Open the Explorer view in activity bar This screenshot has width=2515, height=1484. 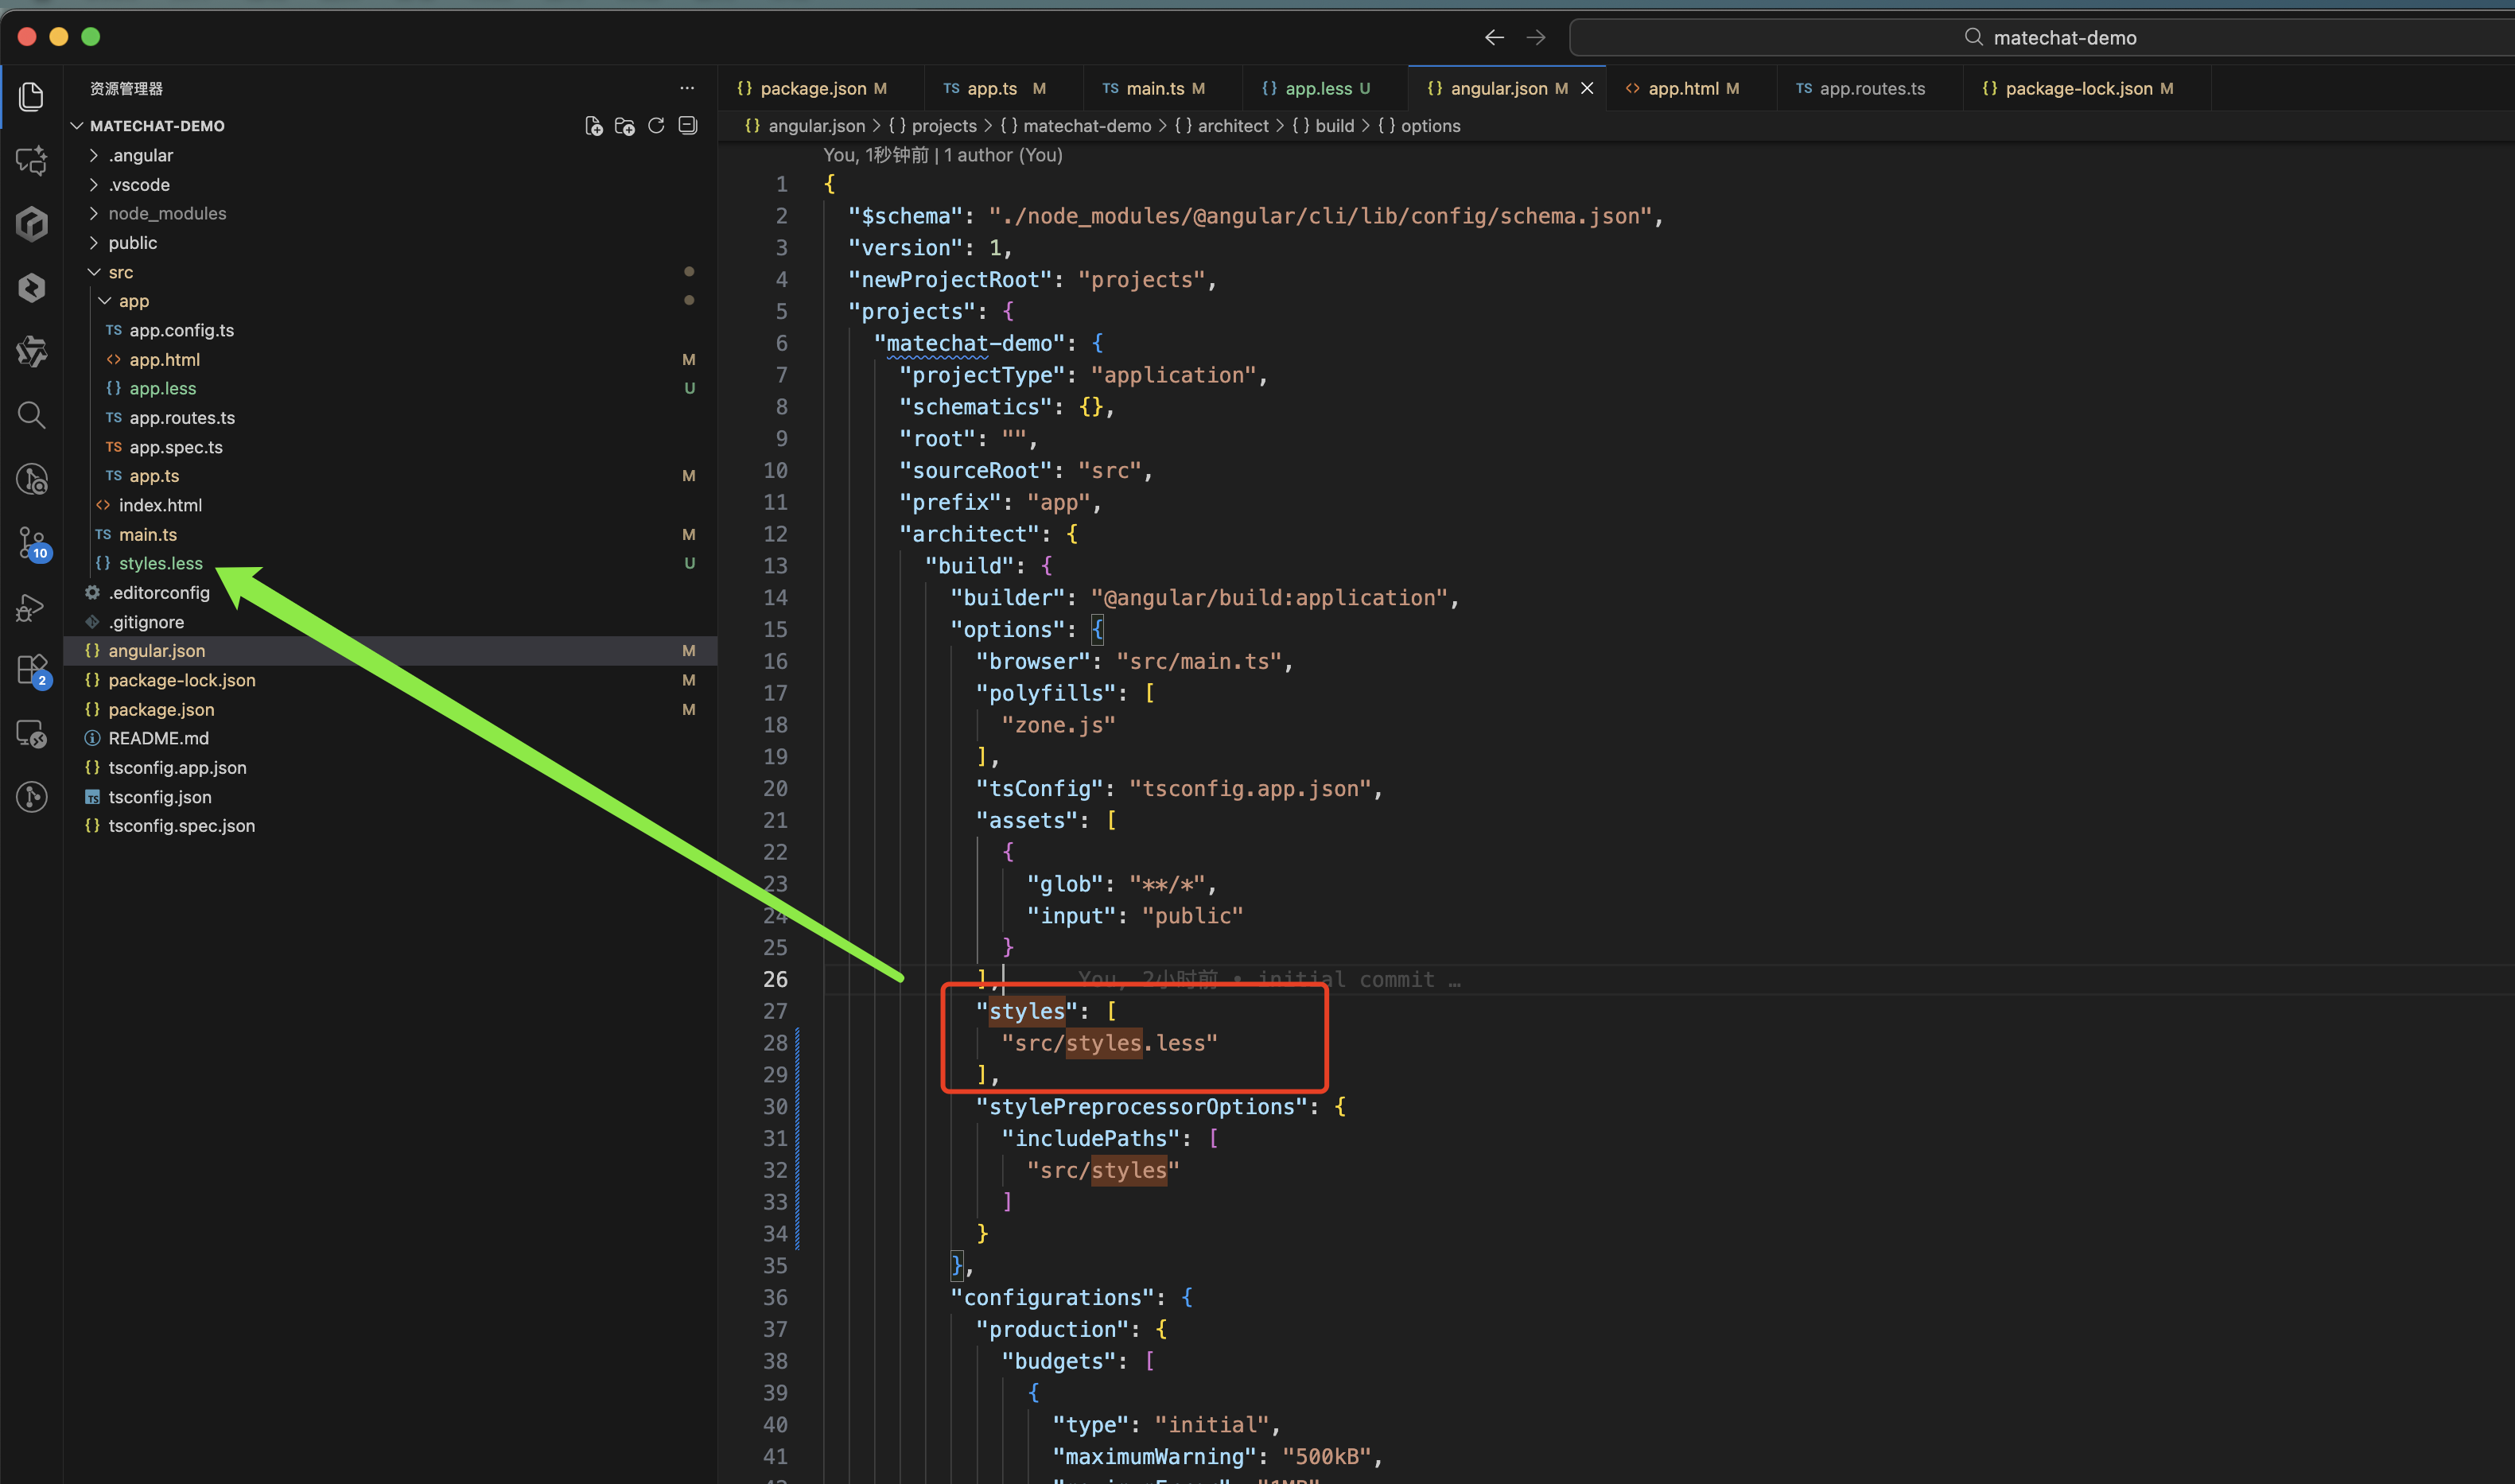click(32, 97)
